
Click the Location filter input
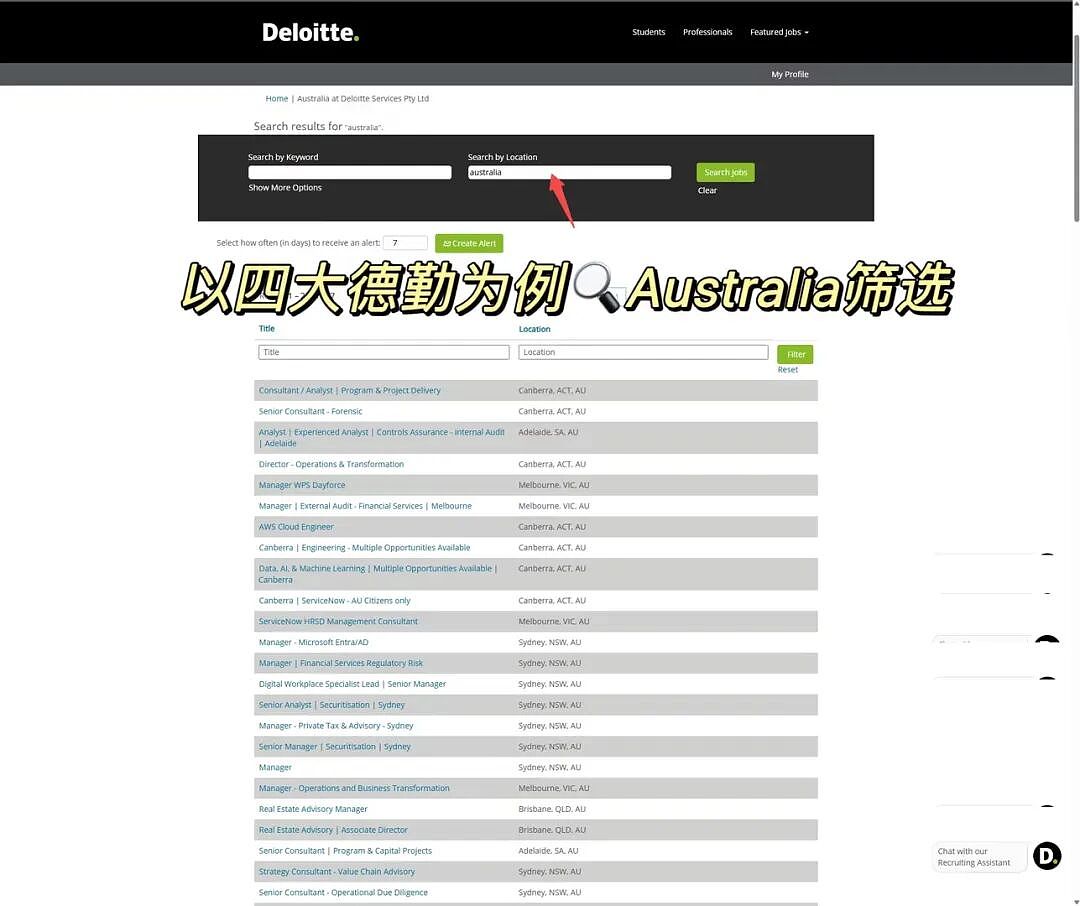pyautogui.click(x=643, y=352)
